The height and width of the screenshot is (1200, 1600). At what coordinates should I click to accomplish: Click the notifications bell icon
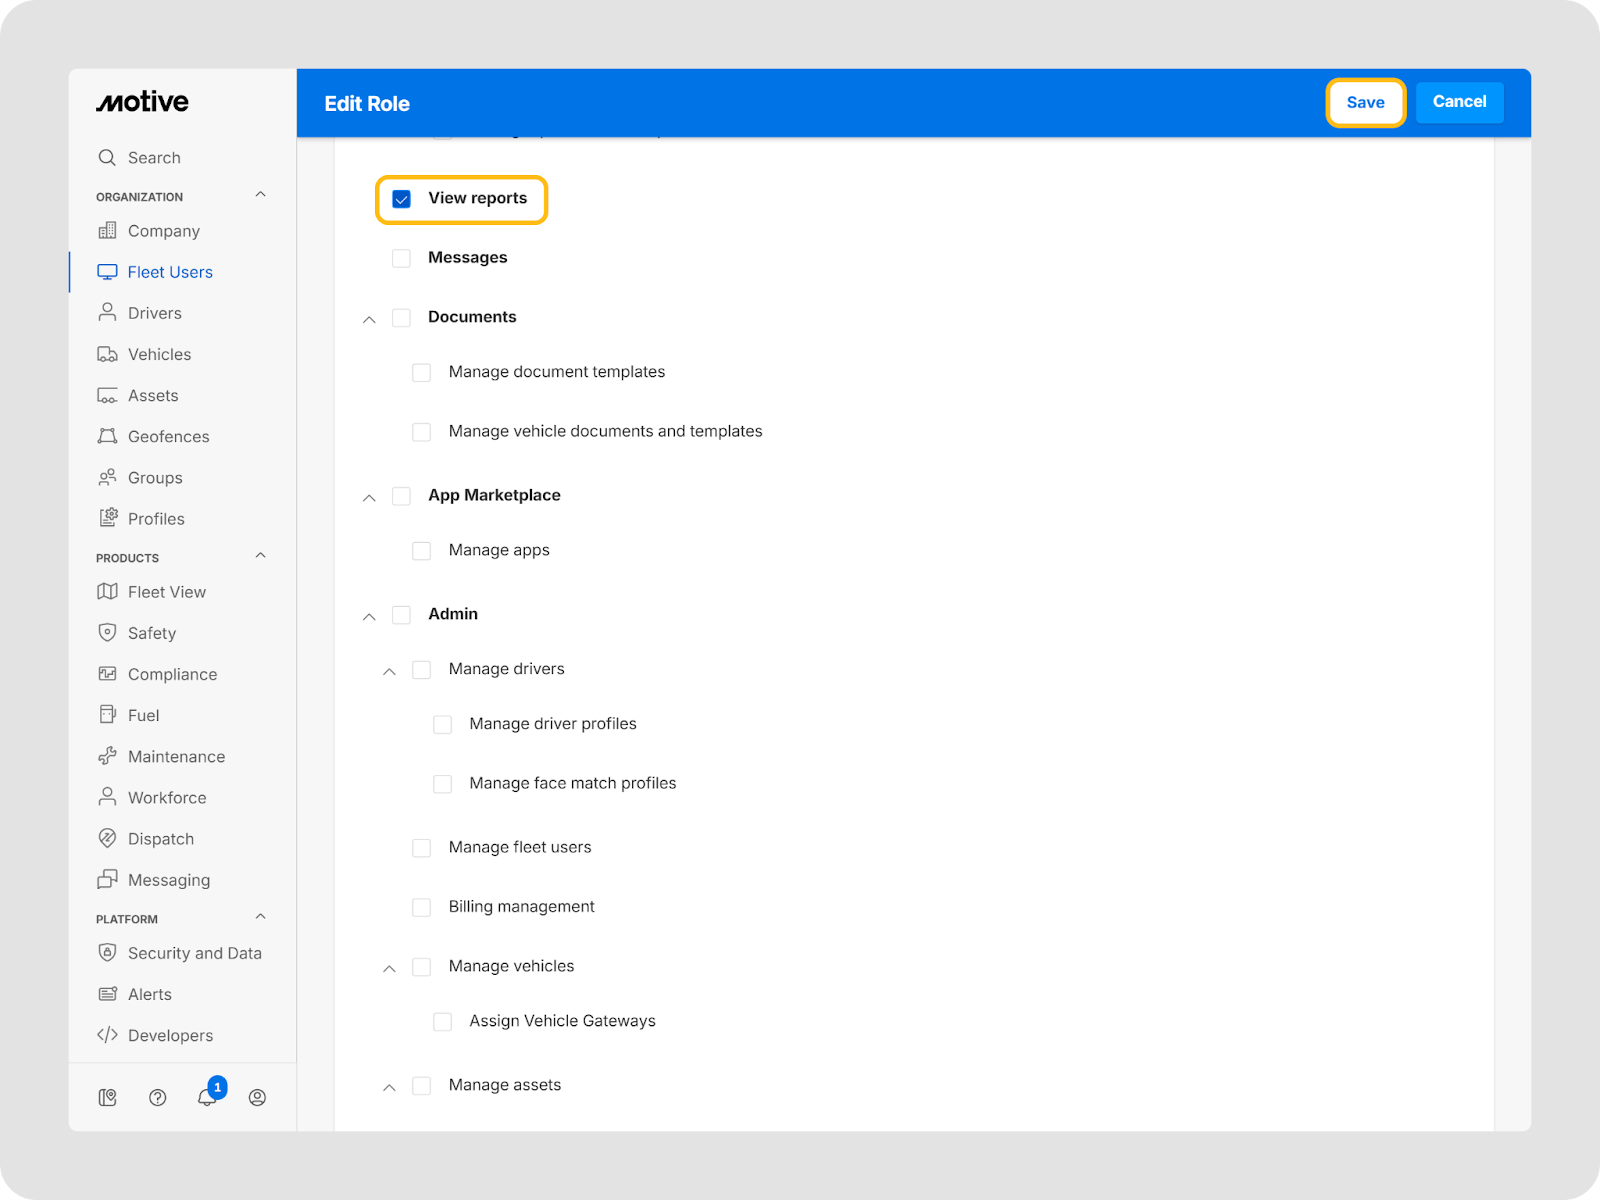coord(207,1097)
